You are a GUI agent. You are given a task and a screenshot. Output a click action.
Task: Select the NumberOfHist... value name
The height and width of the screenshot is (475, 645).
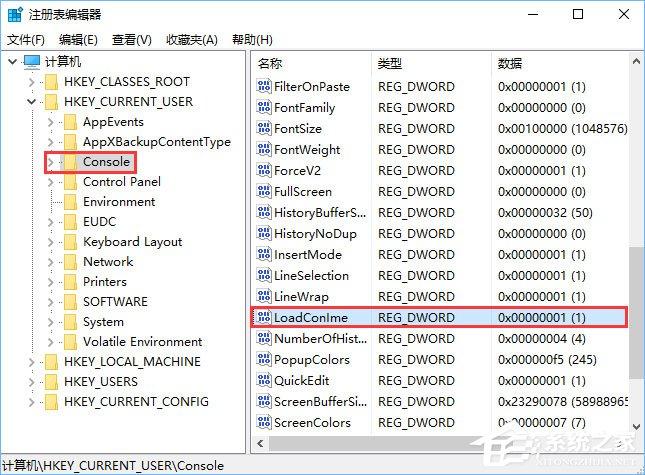(x=320, y=338)
